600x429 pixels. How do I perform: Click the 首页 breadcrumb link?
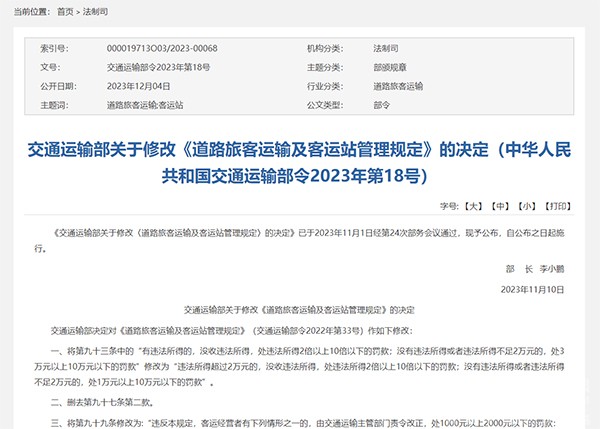(x=66, y=9)
